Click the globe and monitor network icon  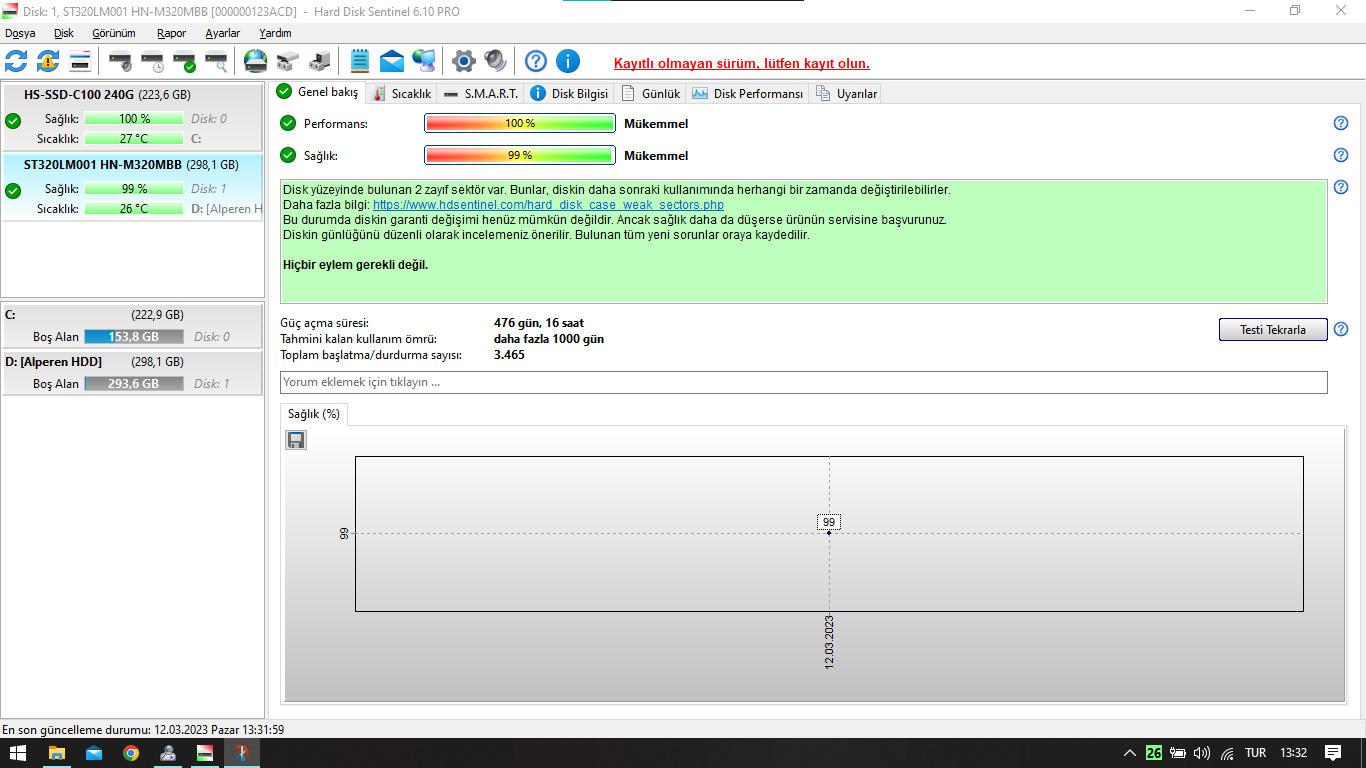[x=424, y=61]
